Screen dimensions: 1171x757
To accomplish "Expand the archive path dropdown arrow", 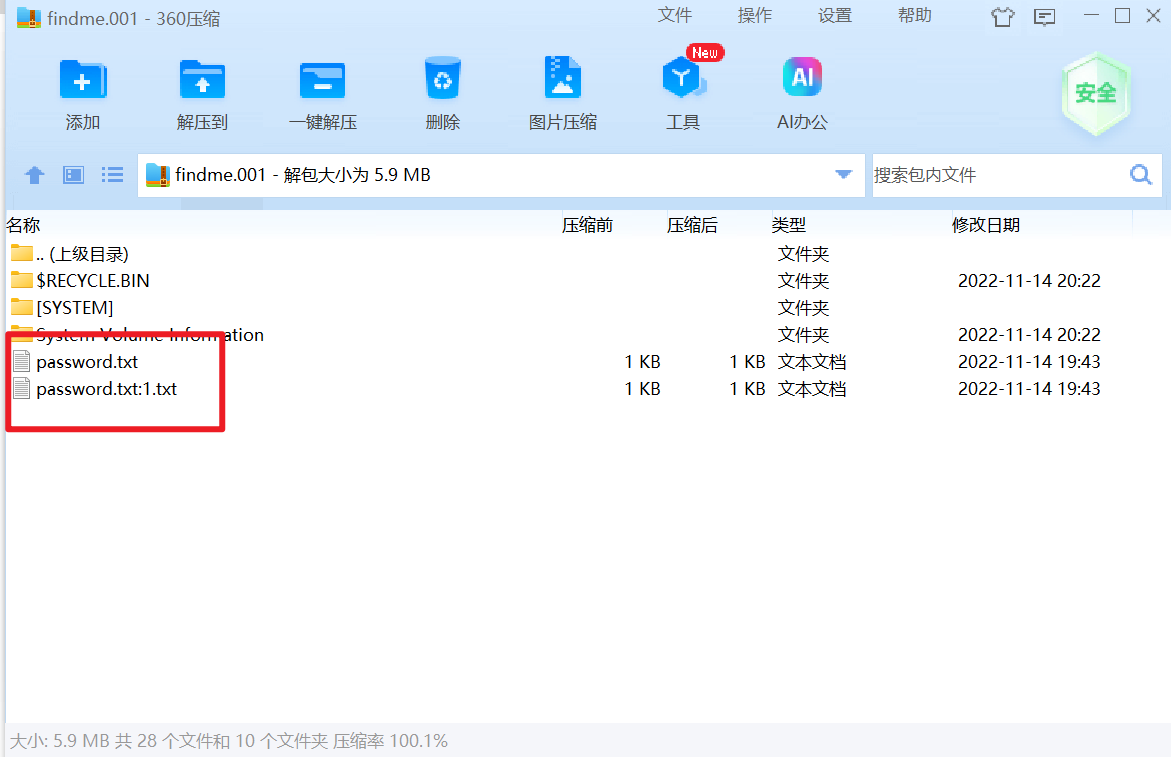I will coord(843,175).
